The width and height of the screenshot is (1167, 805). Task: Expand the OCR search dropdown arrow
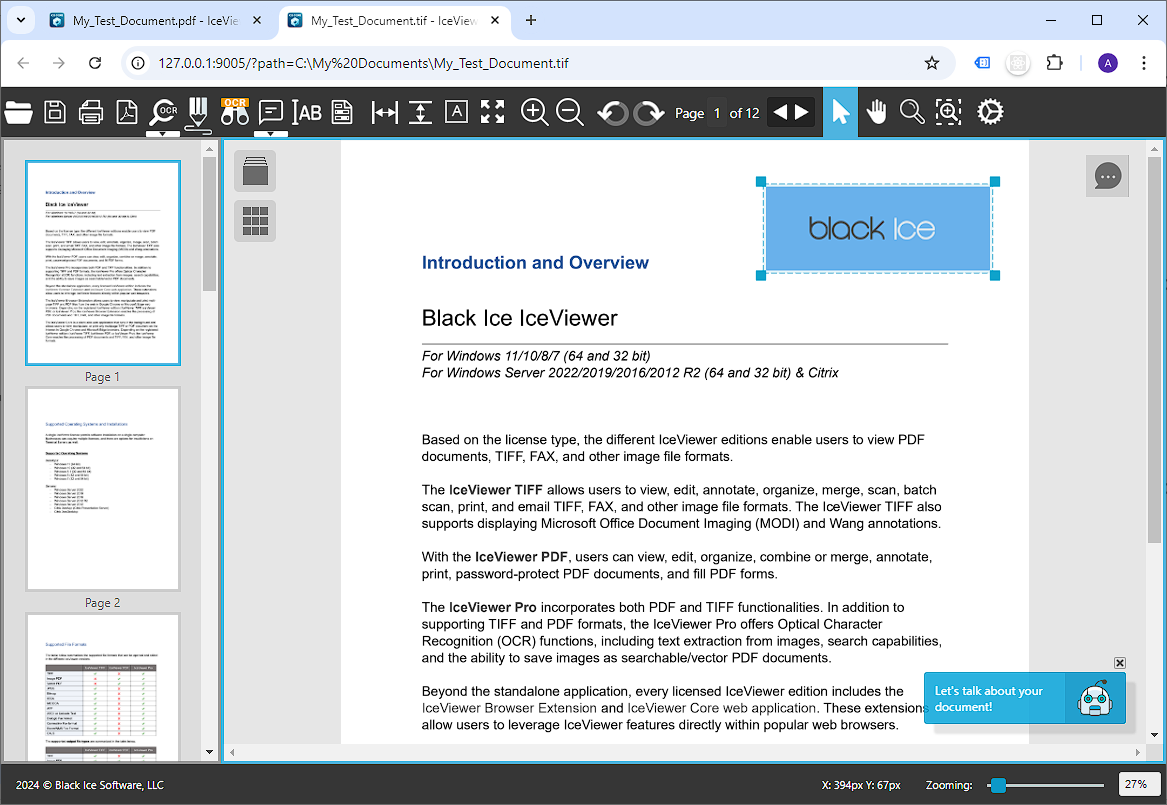[163, 134]
